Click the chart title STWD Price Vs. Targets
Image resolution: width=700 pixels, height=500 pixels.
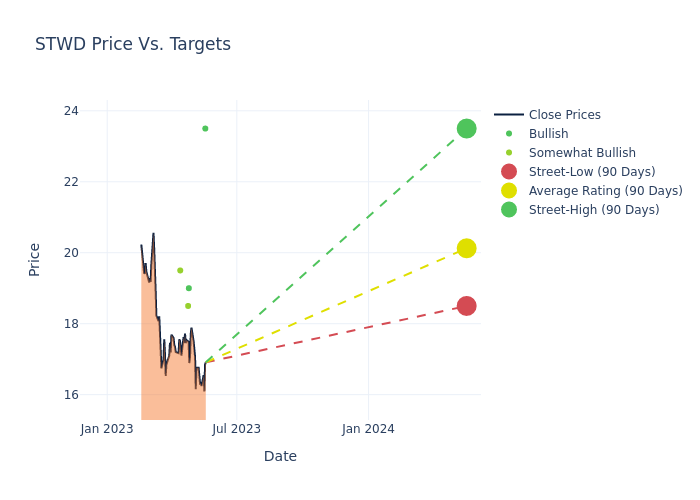coord(133,44)
